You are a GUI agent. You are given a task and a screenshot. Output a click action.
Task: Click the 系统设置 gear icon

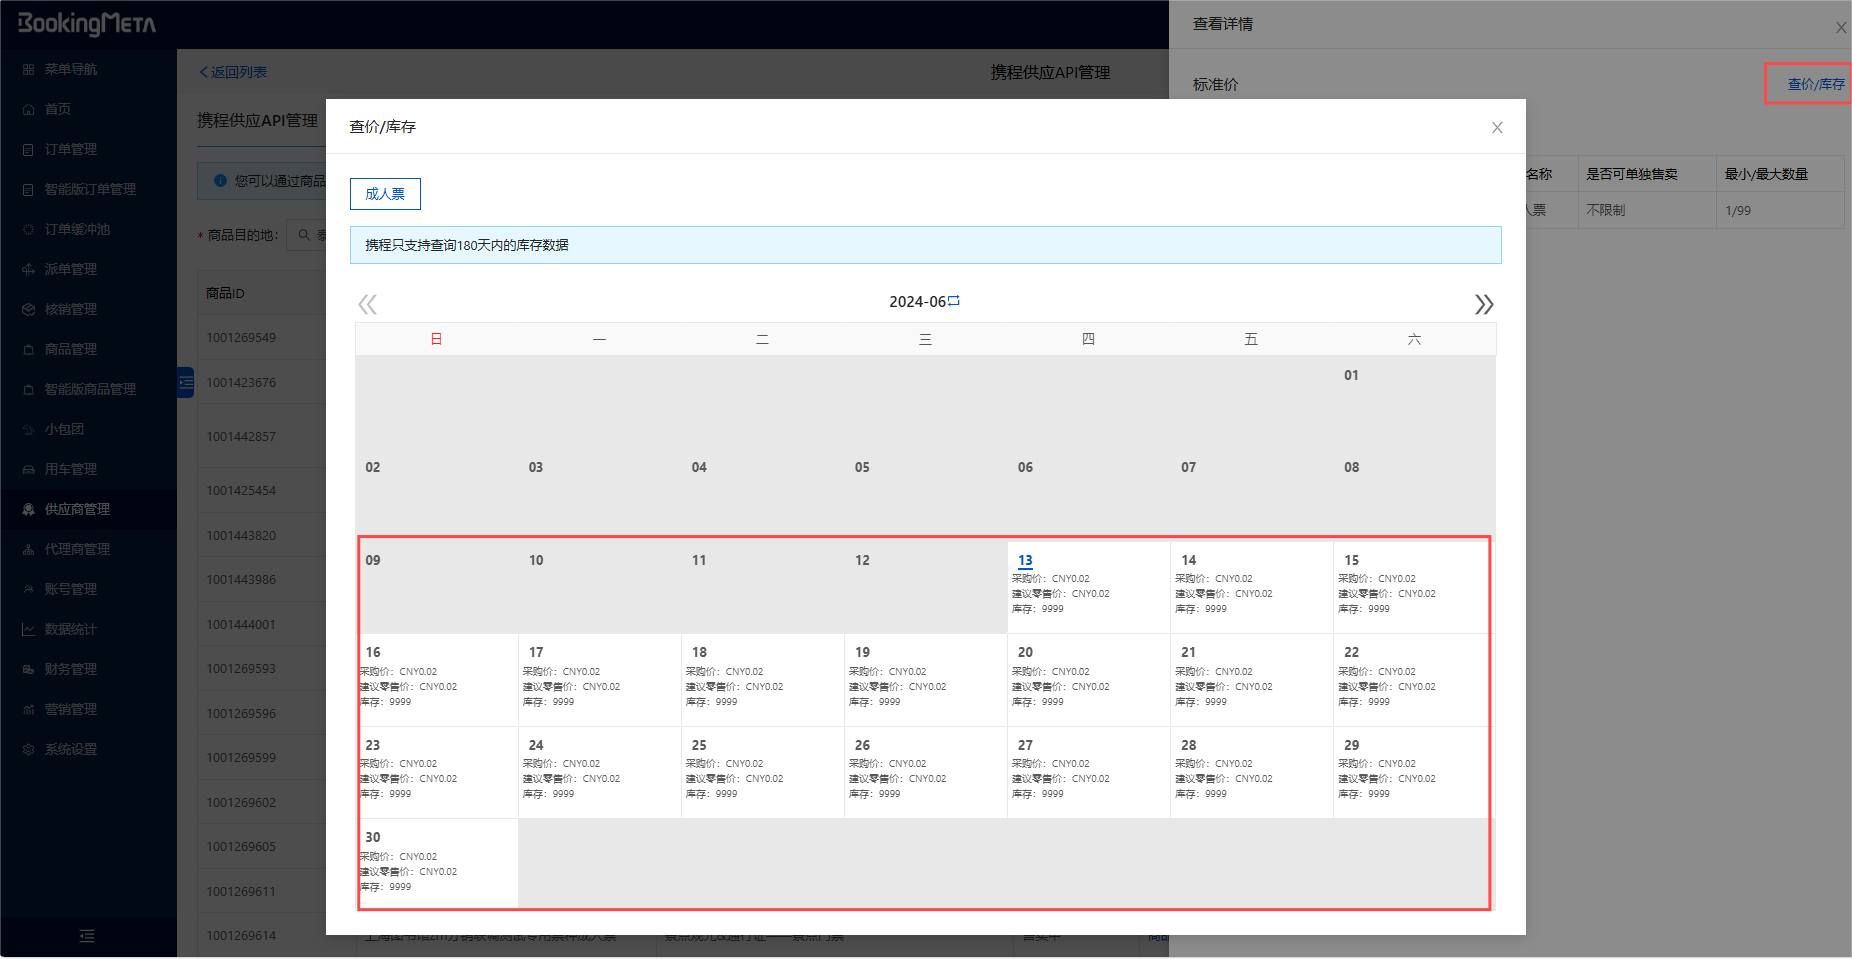coord(28,749)
